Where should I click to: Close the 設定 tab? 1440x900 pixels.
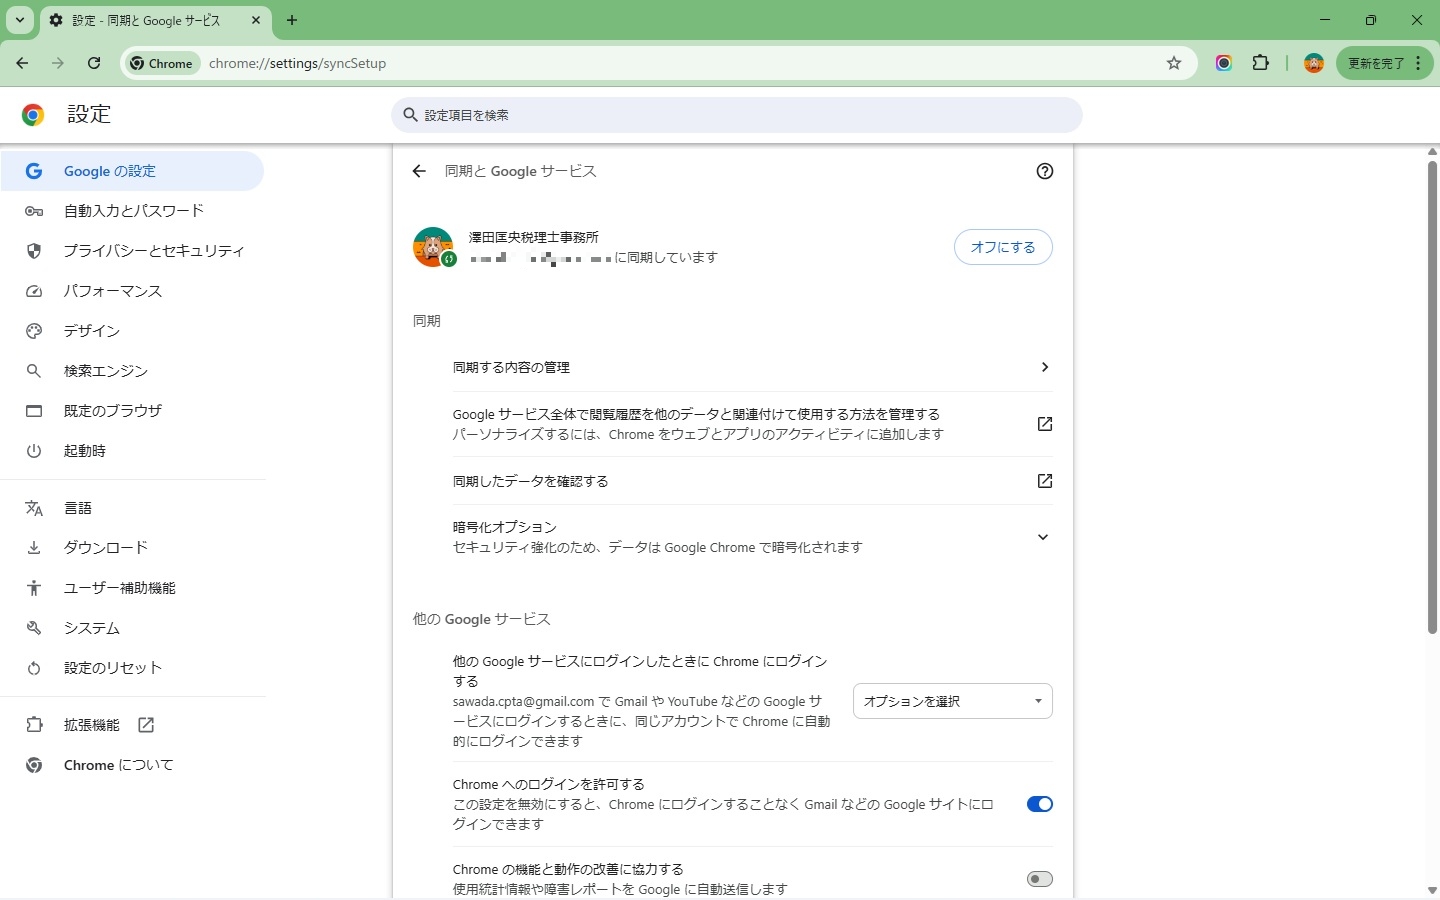(x=256, y=20)
